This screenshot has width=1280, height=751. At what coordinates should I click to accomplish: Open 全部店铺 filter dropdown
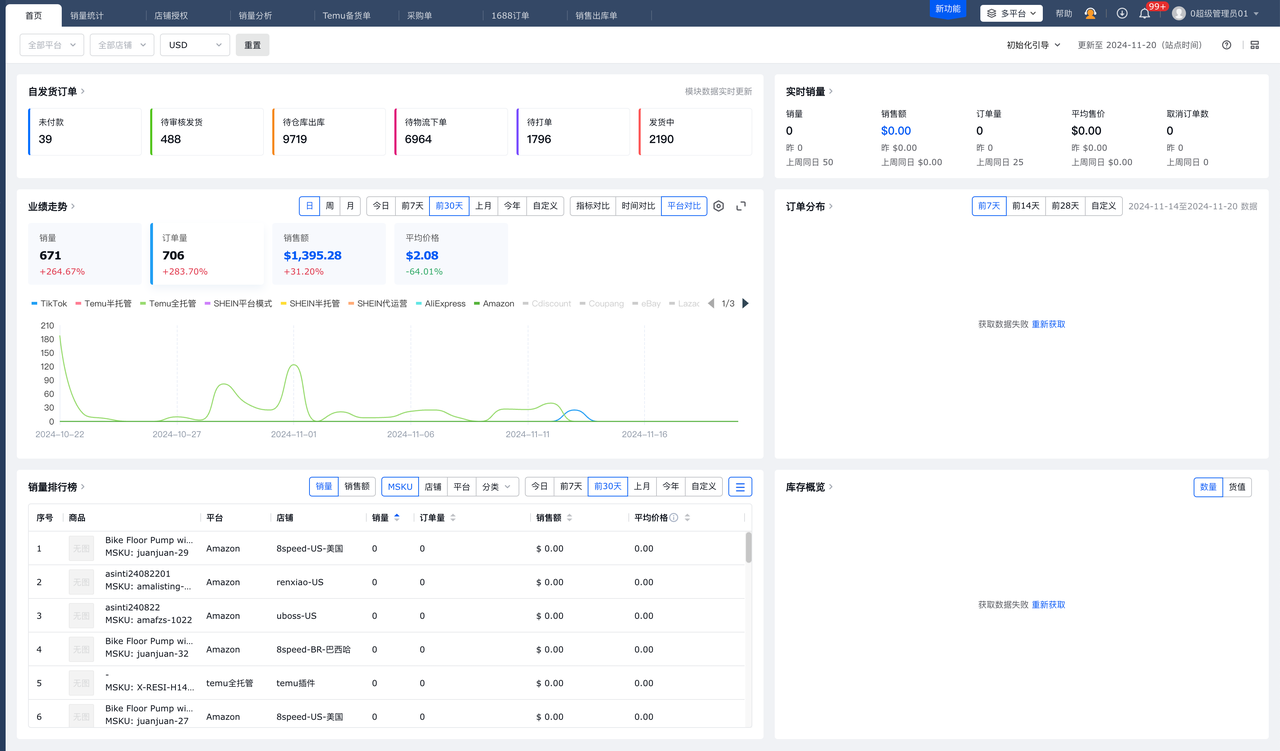(122, 45)
